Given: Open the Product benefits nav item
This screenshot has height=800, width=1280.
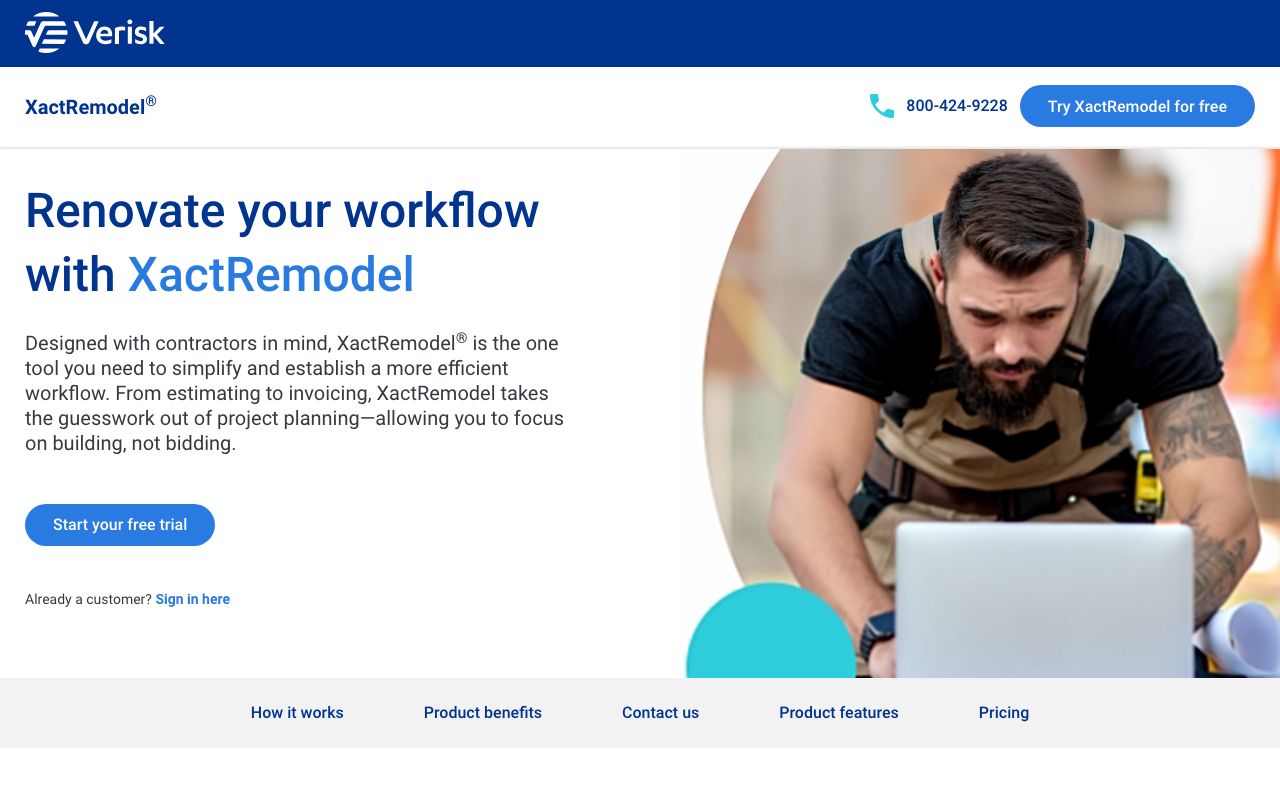Looking at the screenshot, I should click(x=482, y=713).
